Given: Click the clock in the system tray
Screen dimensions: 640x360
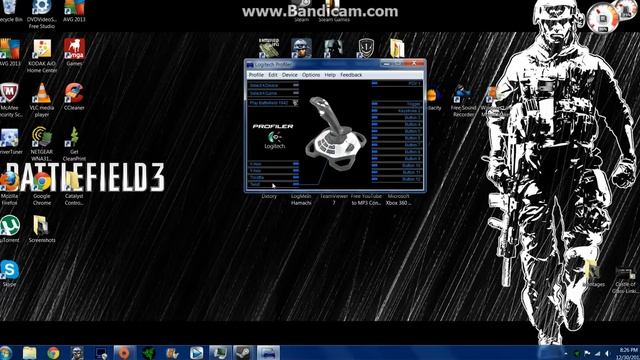Looking at the screenshot, I should 629,353.
